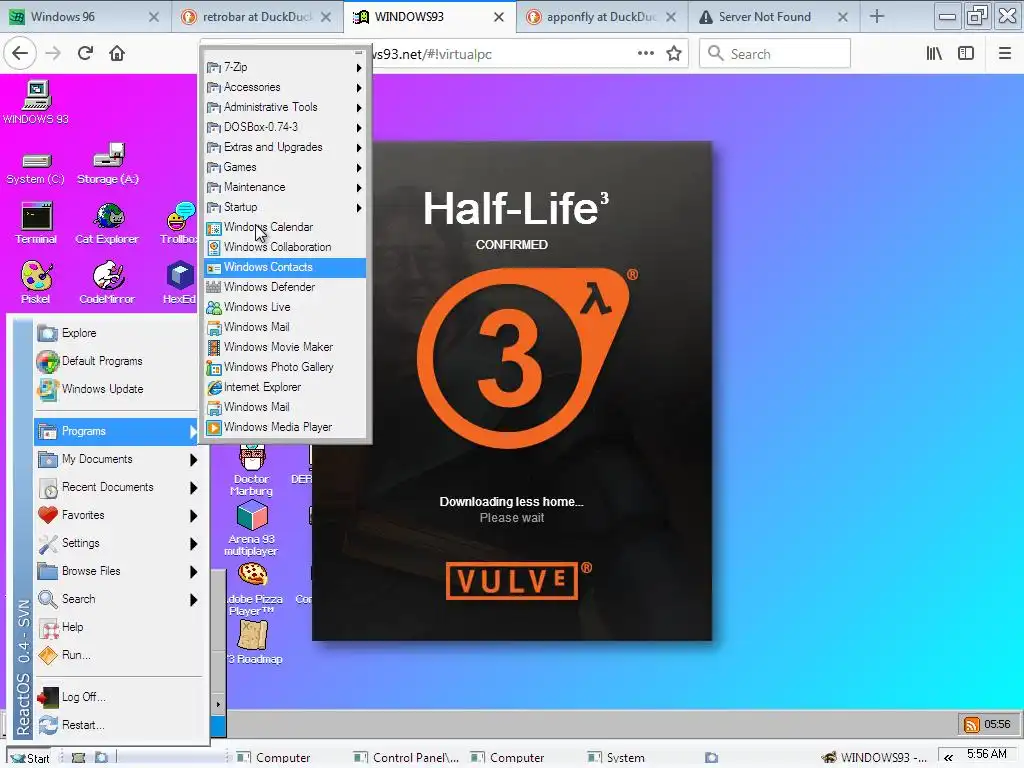
Task: Switch to retrobar at DuckDuckGo tab
Action: (x=257, y=17)
